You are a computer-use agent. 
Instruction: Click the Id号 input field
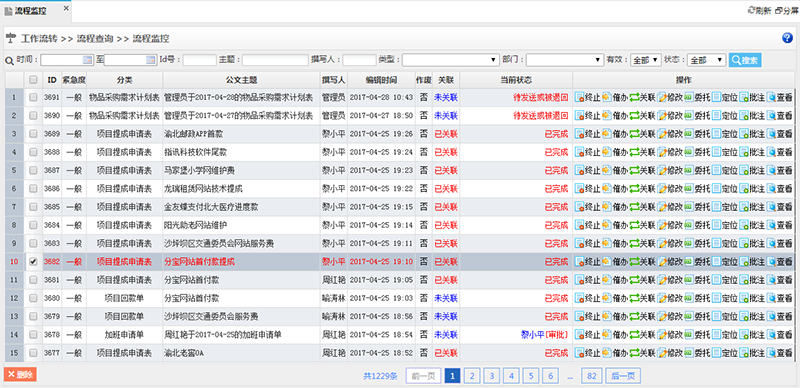pos(199,60)
